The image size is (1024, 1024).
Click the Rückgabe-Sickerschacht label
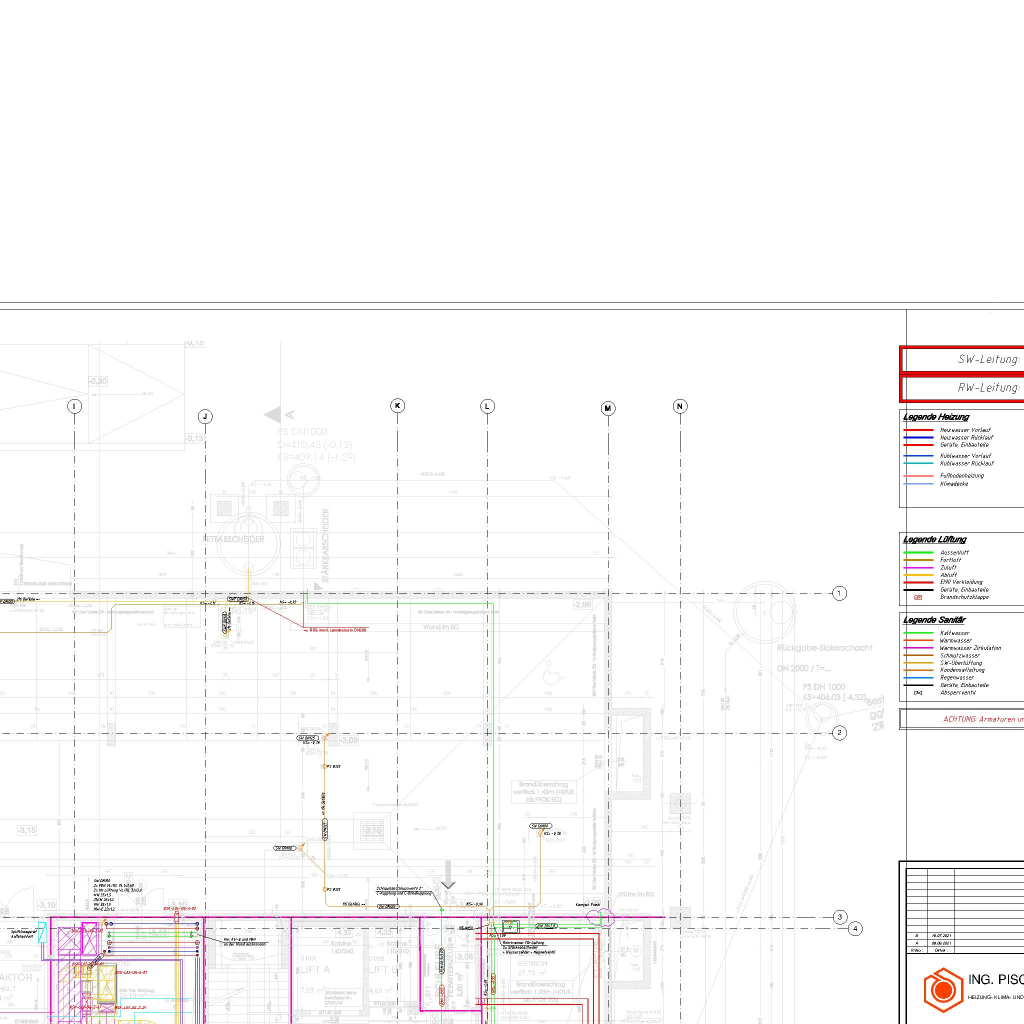[824, 648]
